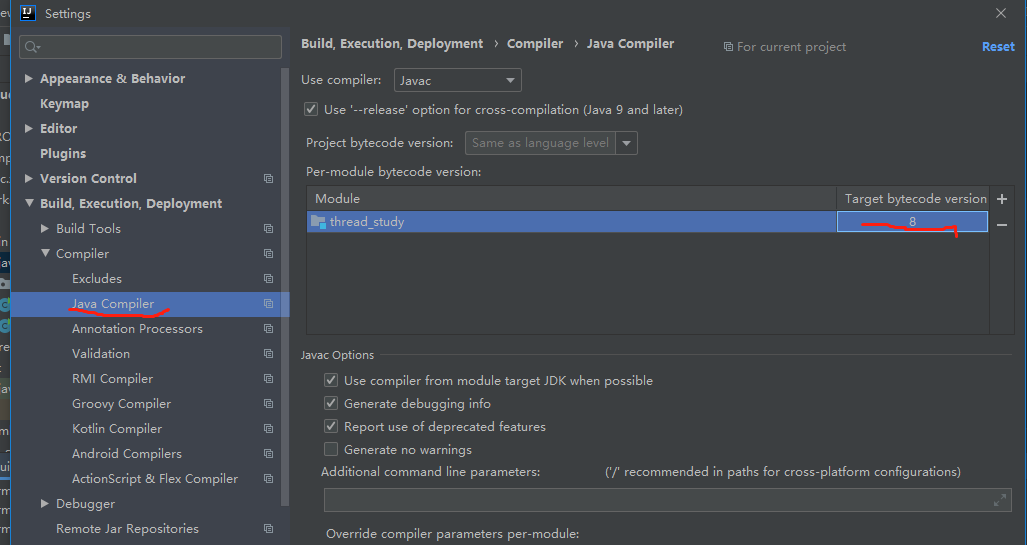Collapse the Compiler node
Image resolution: width=1027 pixels, height=545 pixels.
45,254
